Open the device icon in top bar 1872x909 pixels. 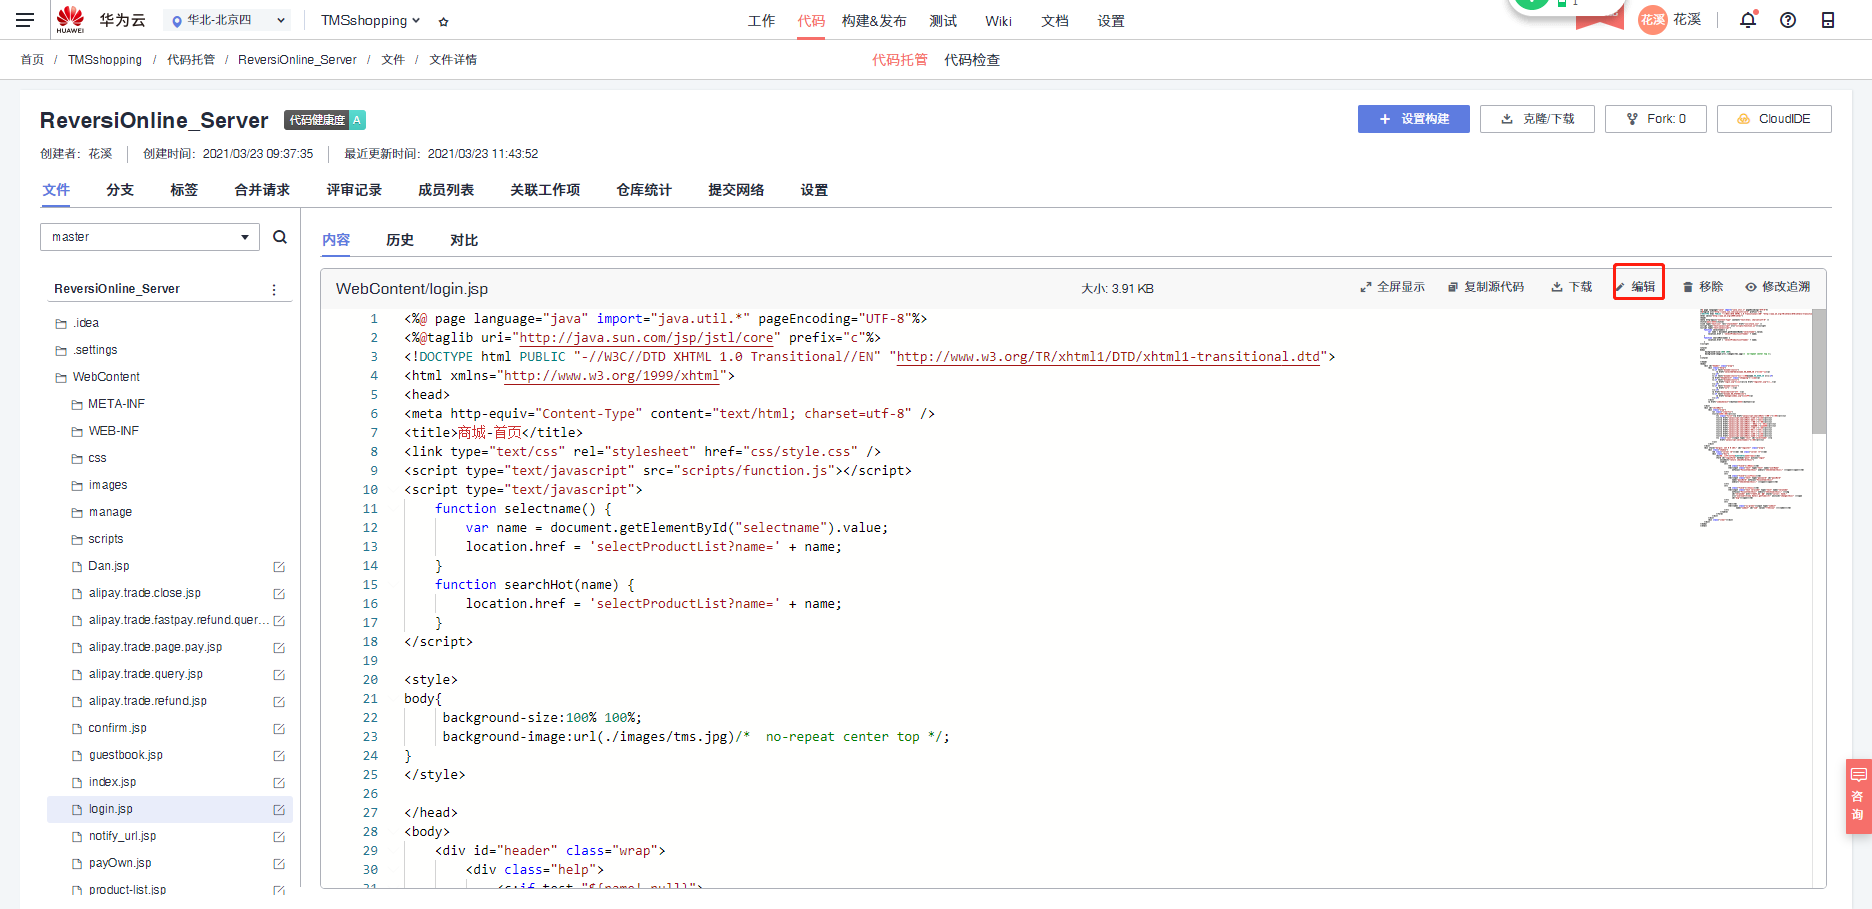(x=1828, y=20)
